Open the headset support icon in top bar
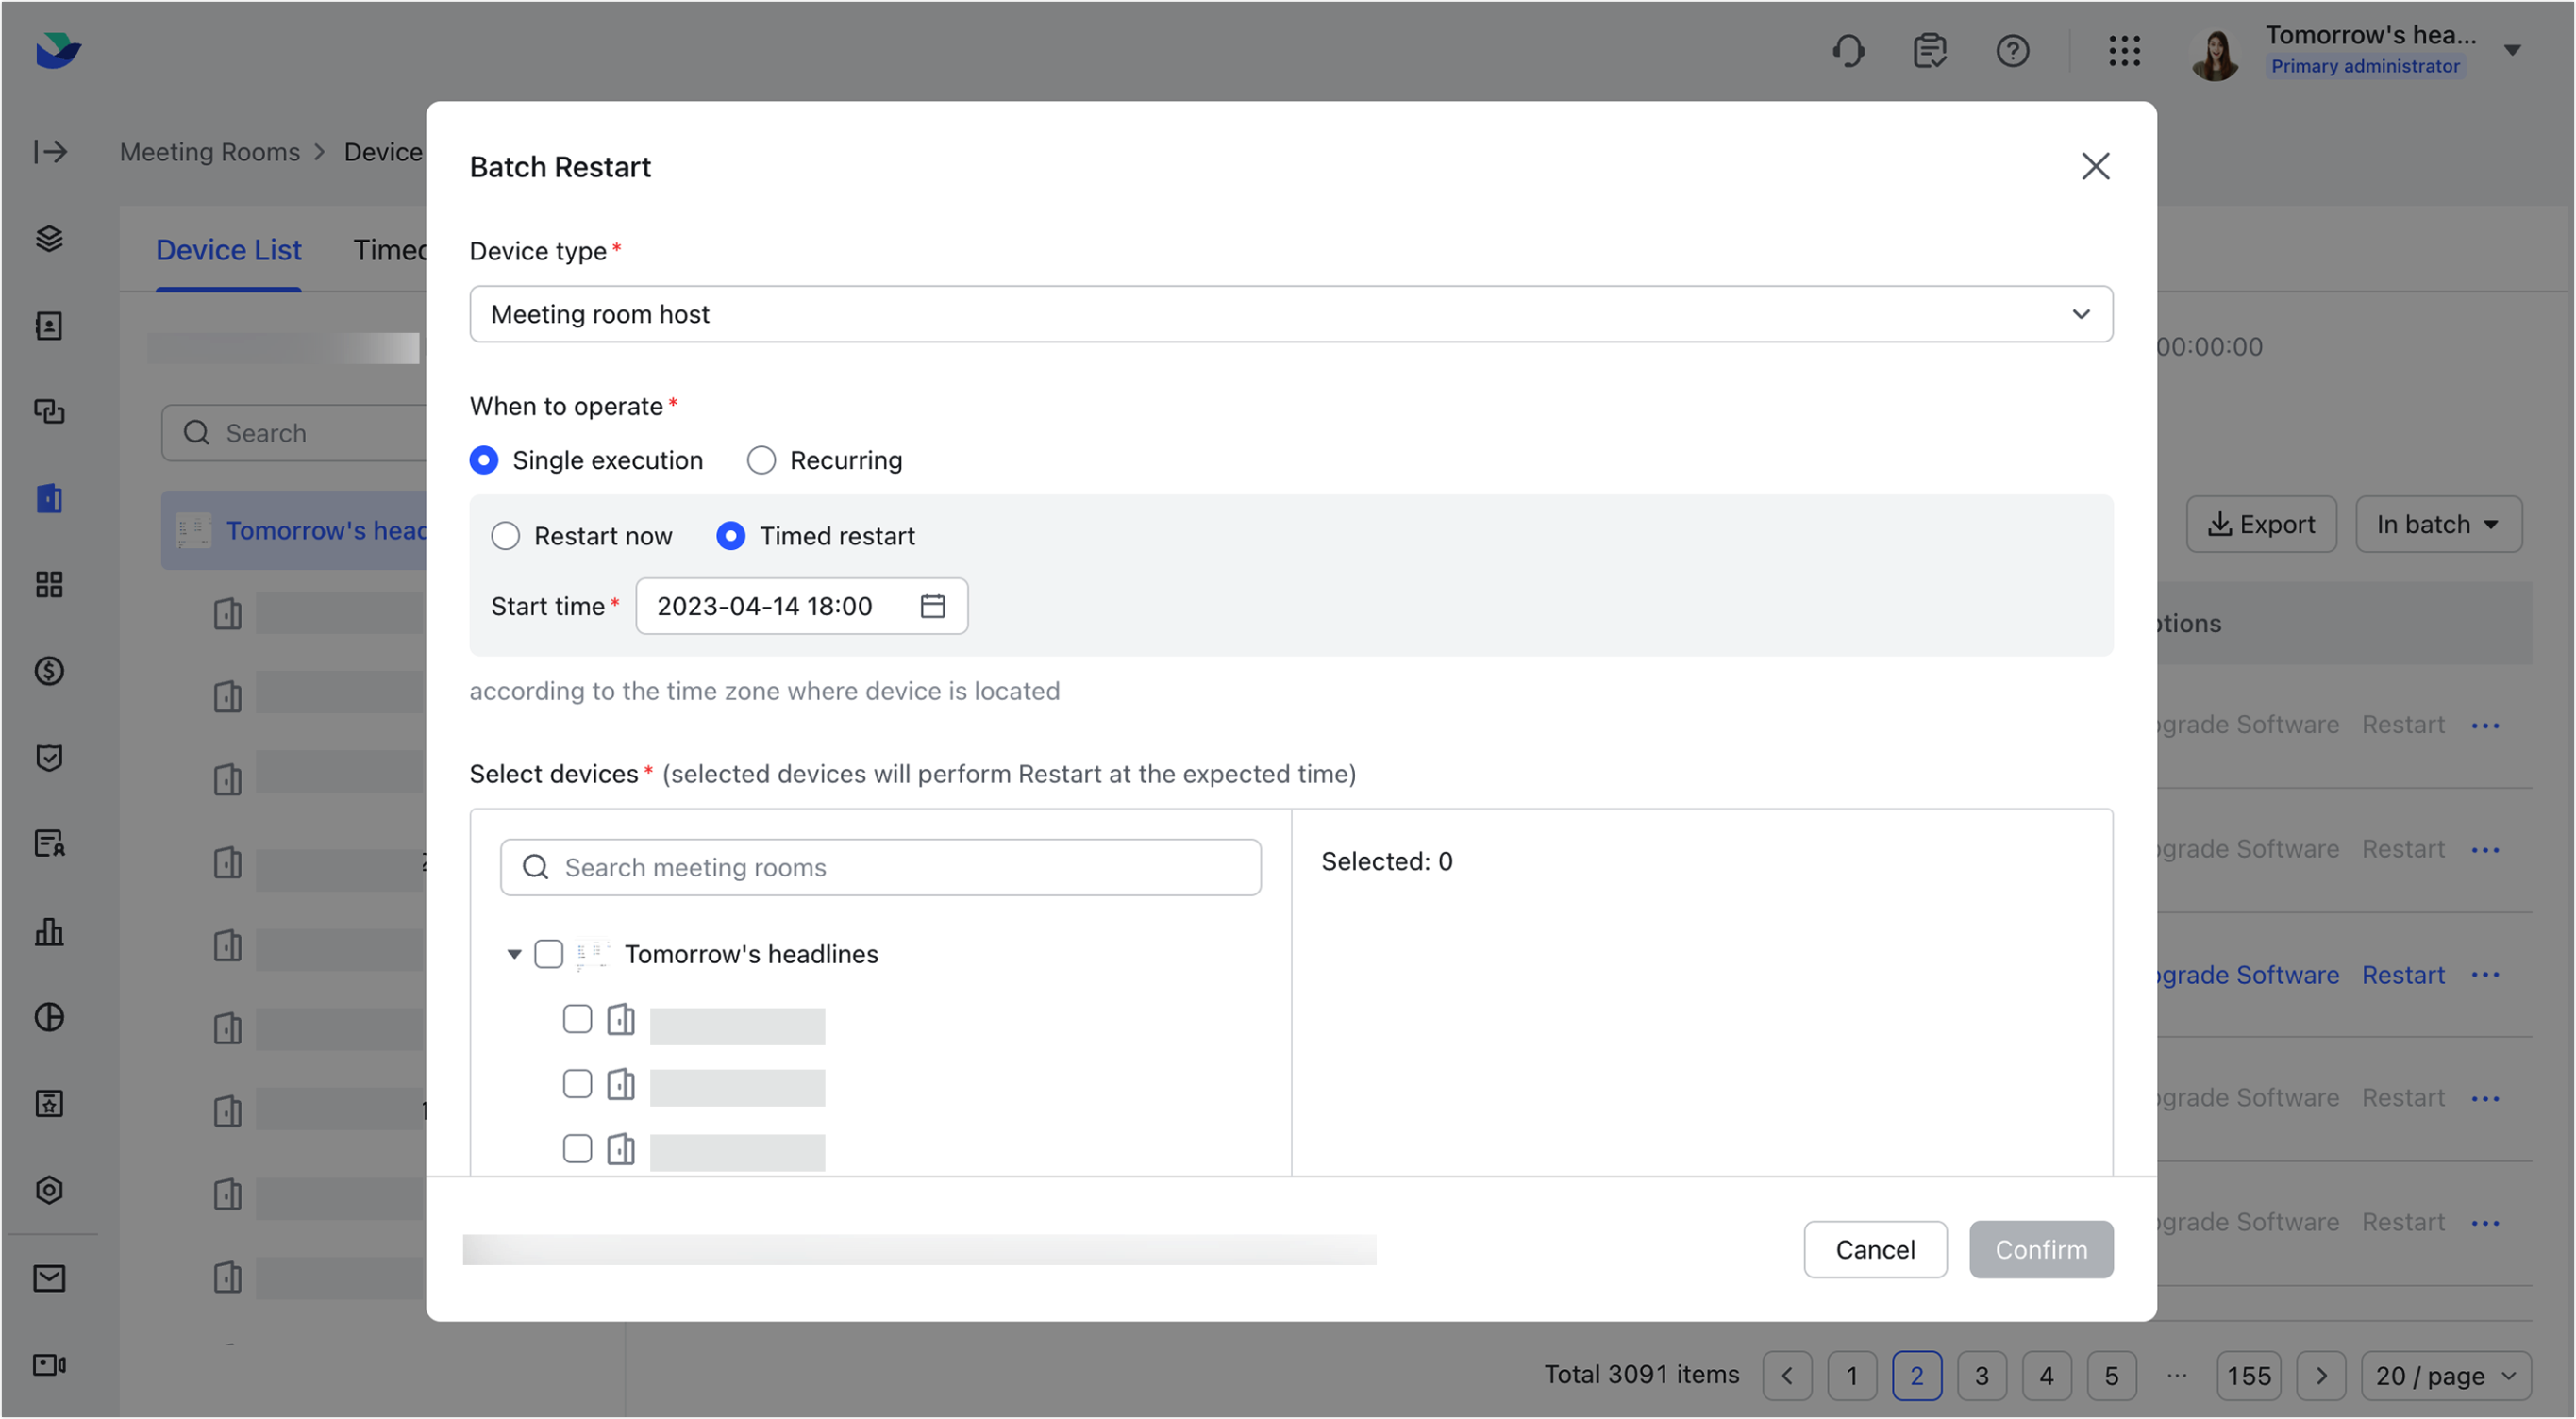Image resolution: width=2576 pixels, height=1419 pixels. point(1848,51)
